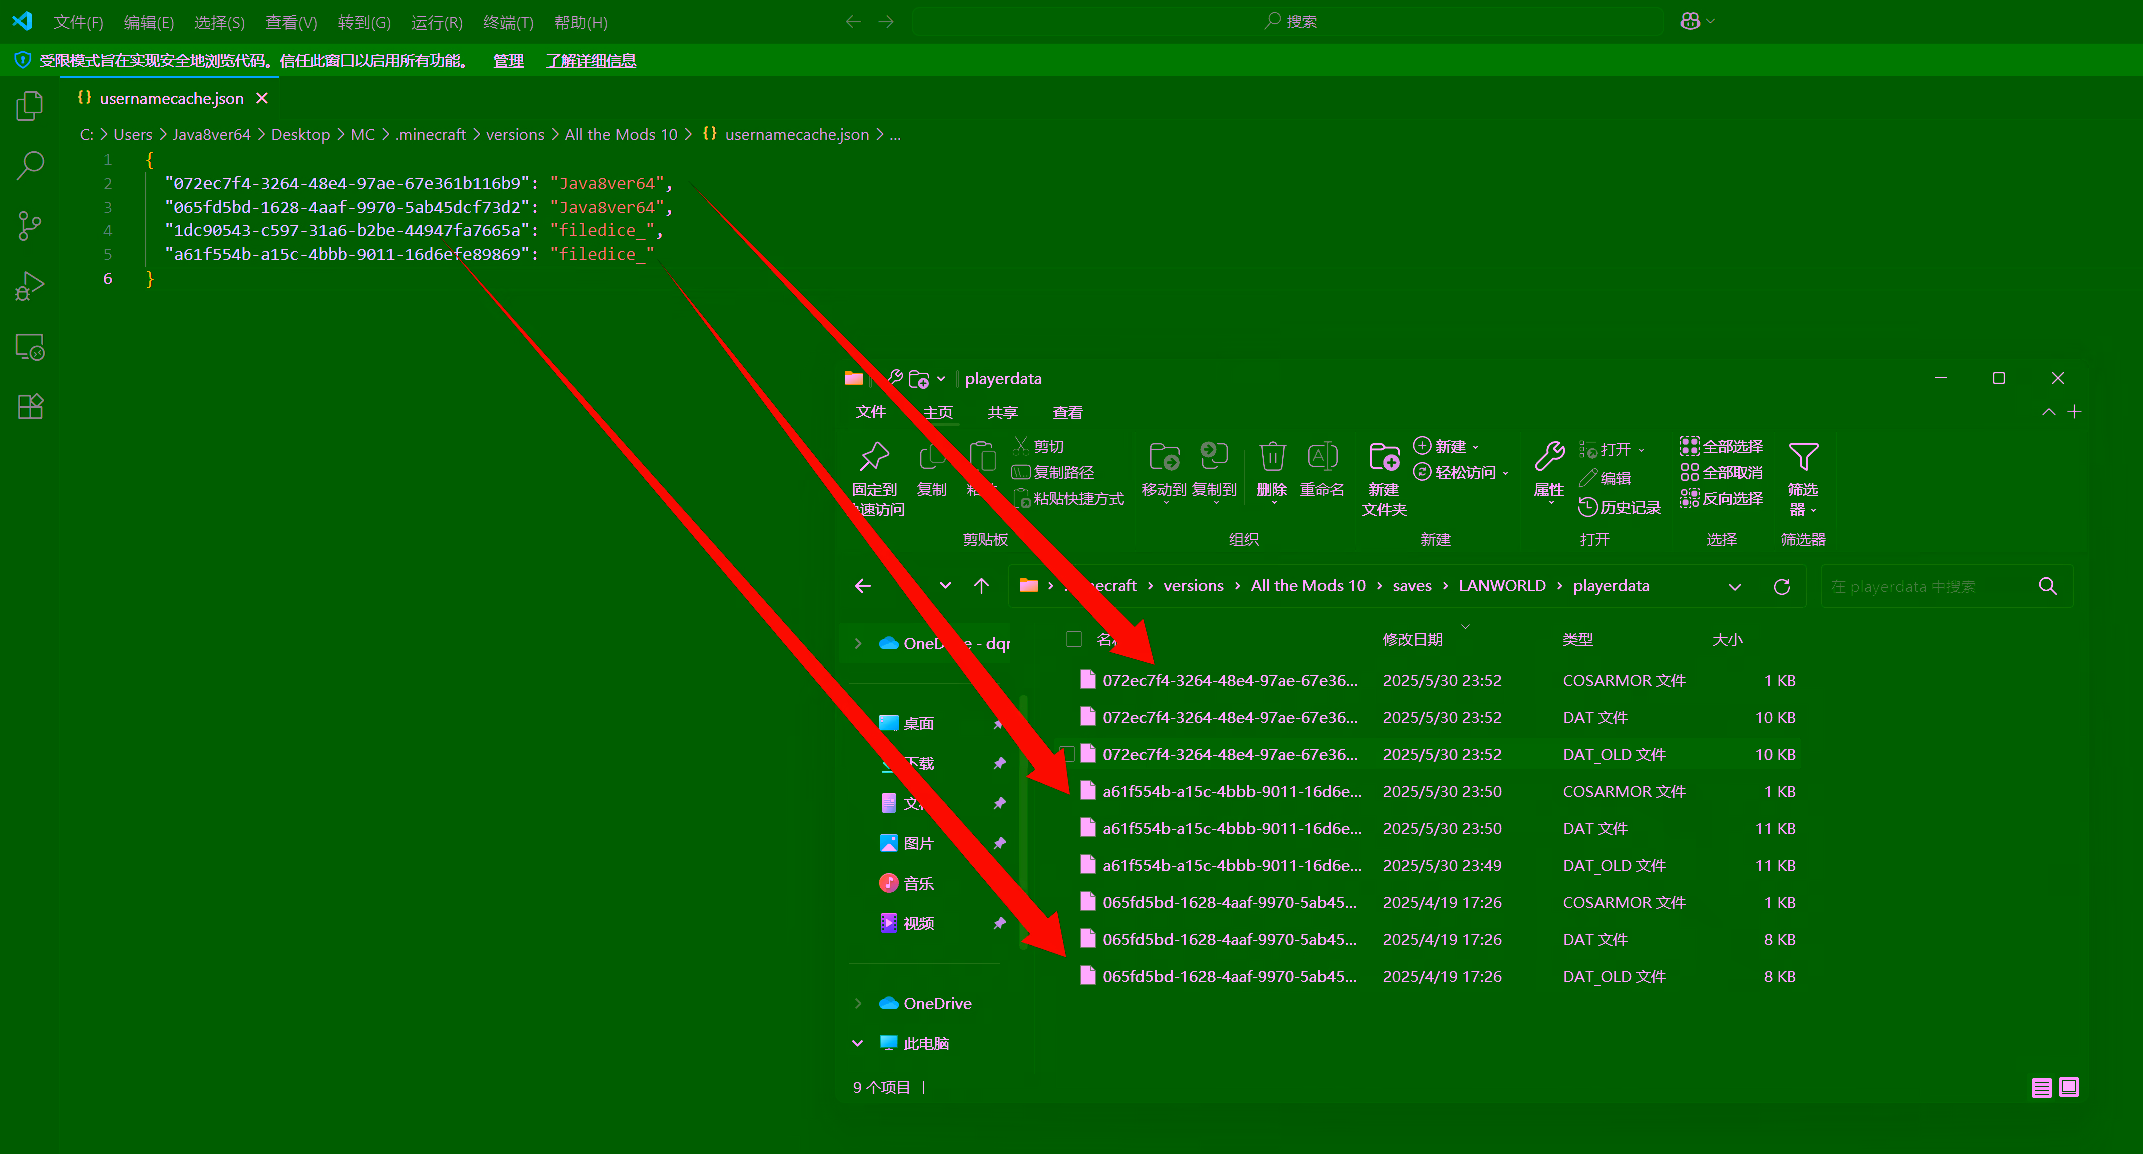Open the VS Code Explorer sidebar icon
Image resolution: width=2143 pixels, height=1154 pixels.
tap(30, 106)
